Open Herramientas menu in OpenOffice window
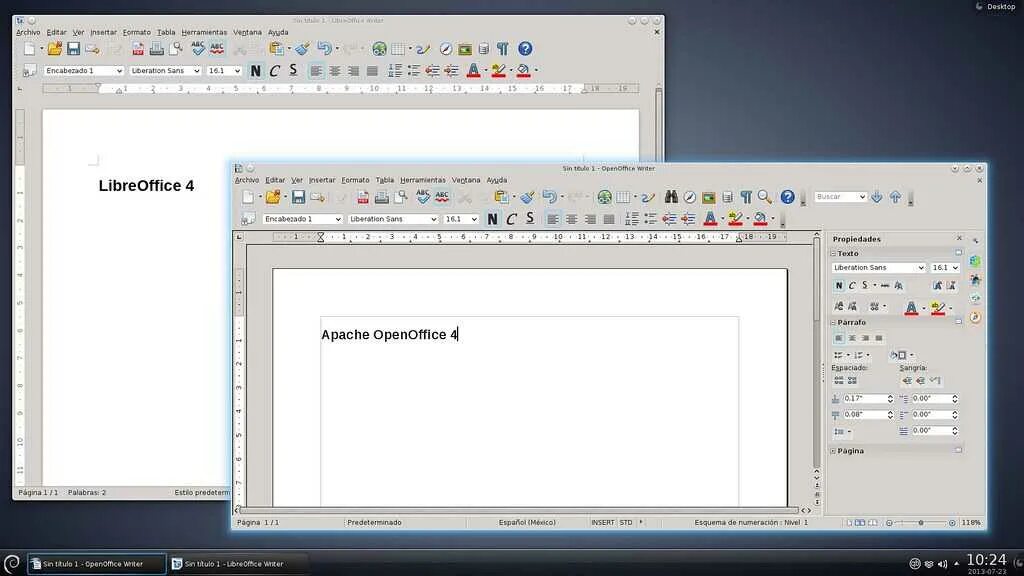1024x576 pixels. (423, 180)
